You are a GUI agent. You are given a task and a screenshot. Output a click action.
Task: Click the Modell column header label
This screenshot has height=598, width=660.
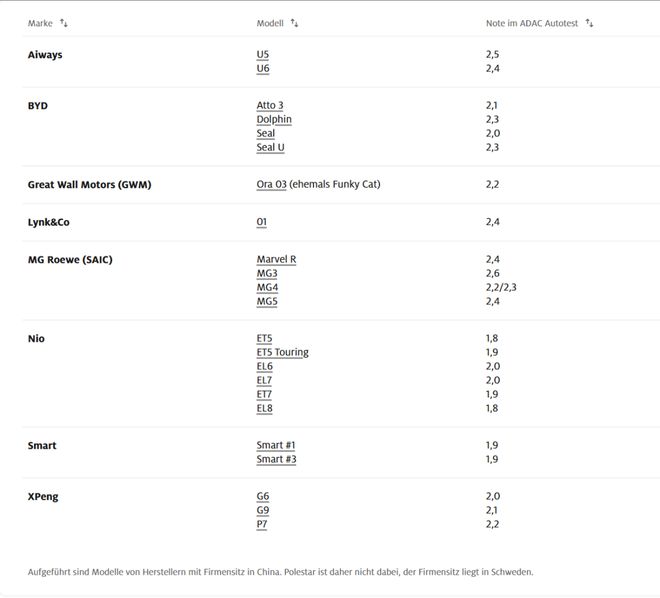(270, 23)
